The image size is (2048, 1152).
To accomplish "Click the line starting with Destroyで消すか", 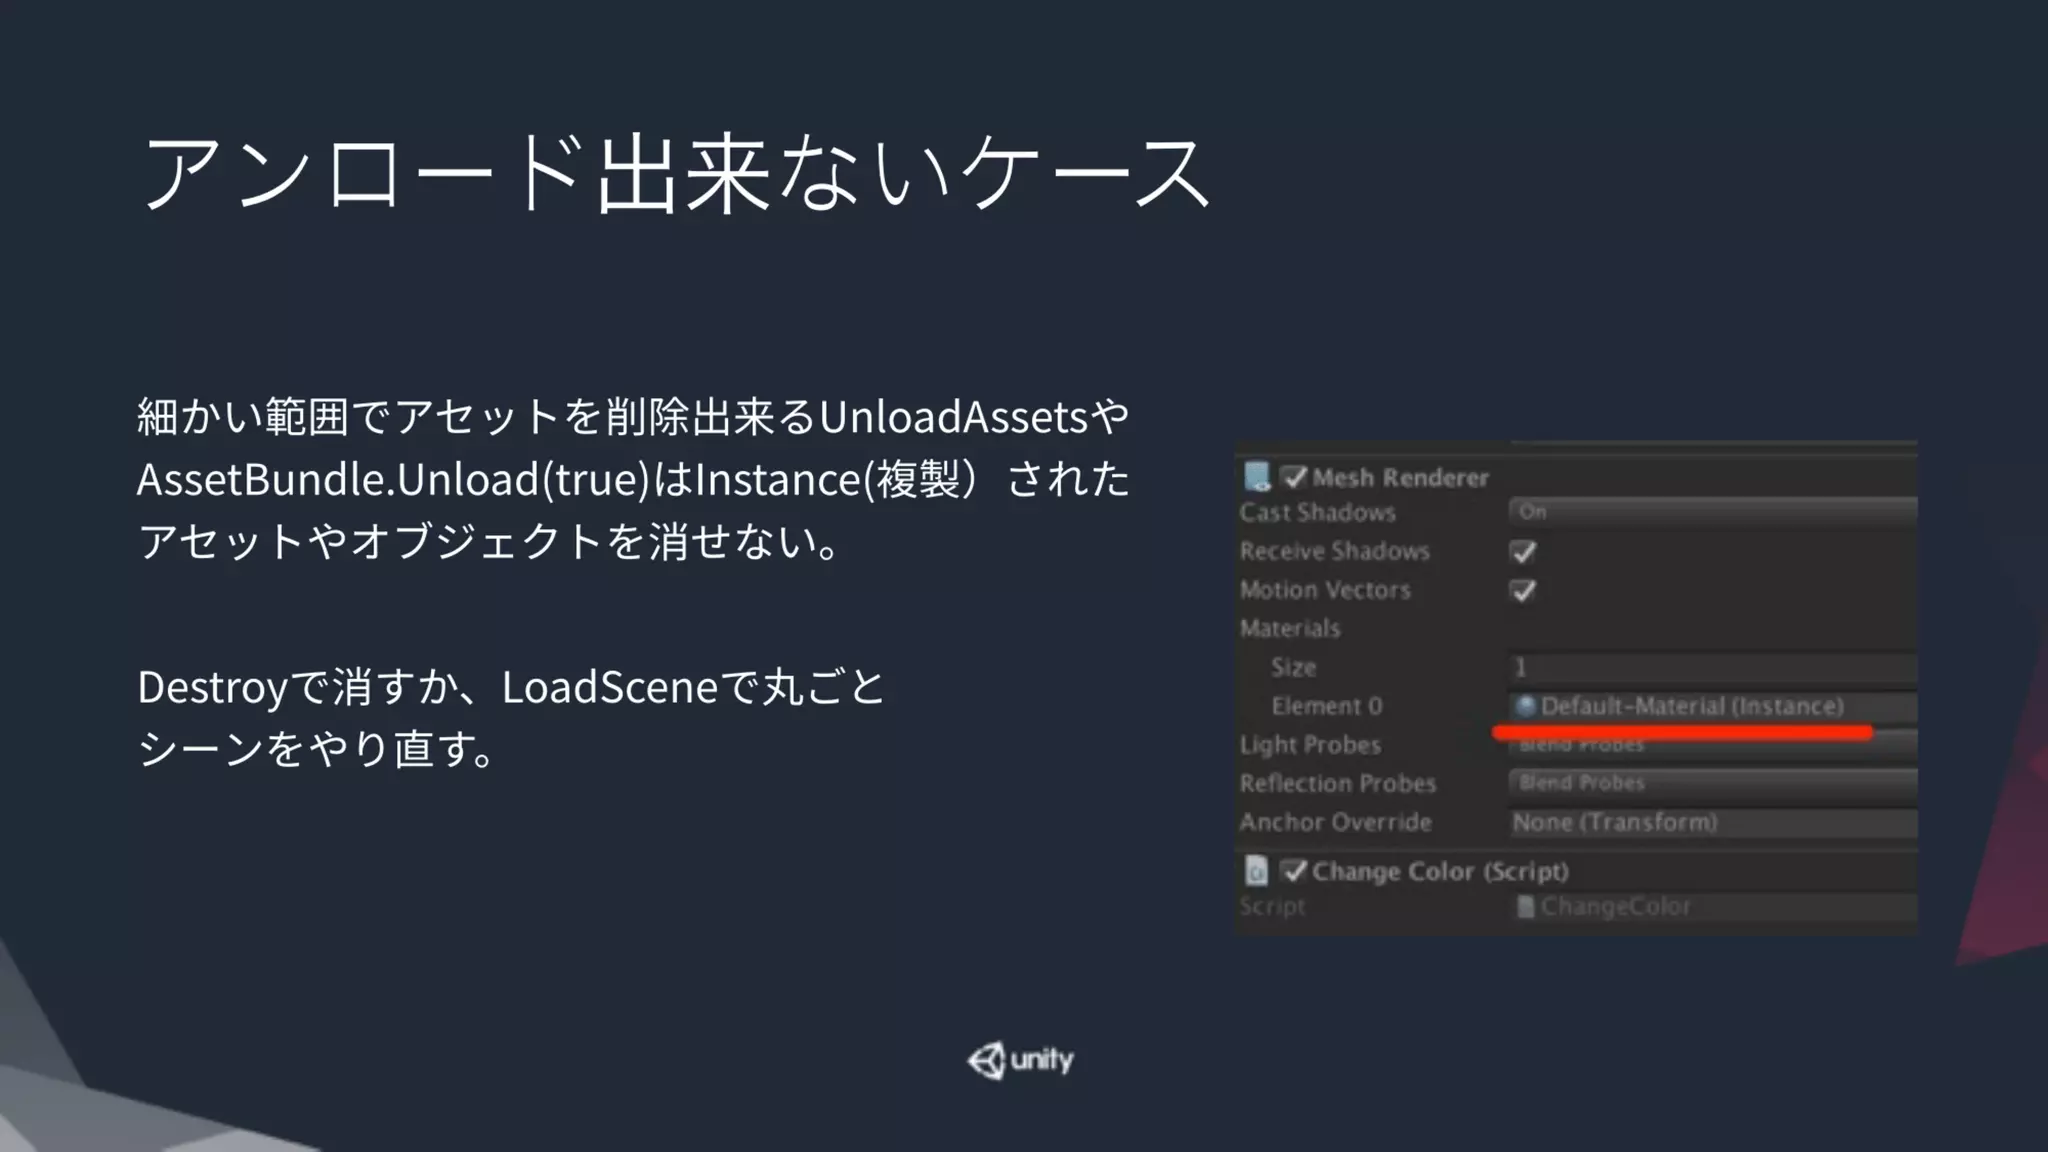I will (511, 687).
